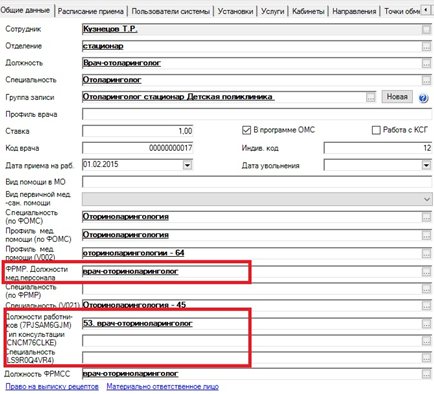The image size is (434, 394).
Task: Click the Новая button
Action: 397,97
